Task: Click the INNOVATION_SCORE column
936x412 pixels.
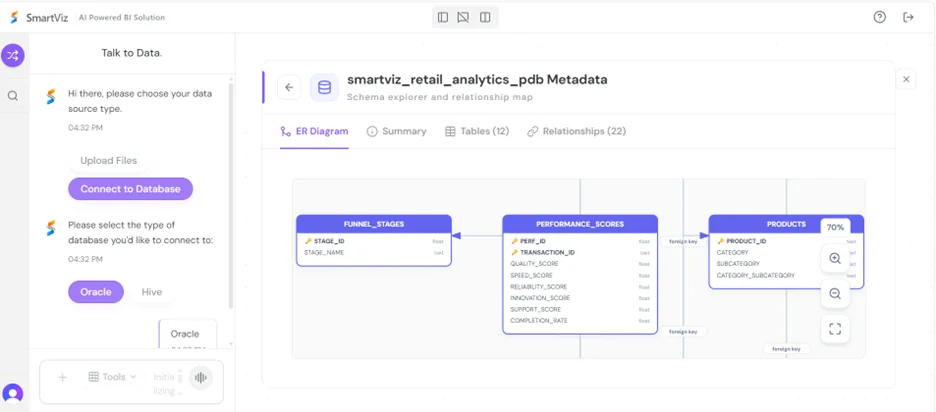Action: click(x=580, y=298)
